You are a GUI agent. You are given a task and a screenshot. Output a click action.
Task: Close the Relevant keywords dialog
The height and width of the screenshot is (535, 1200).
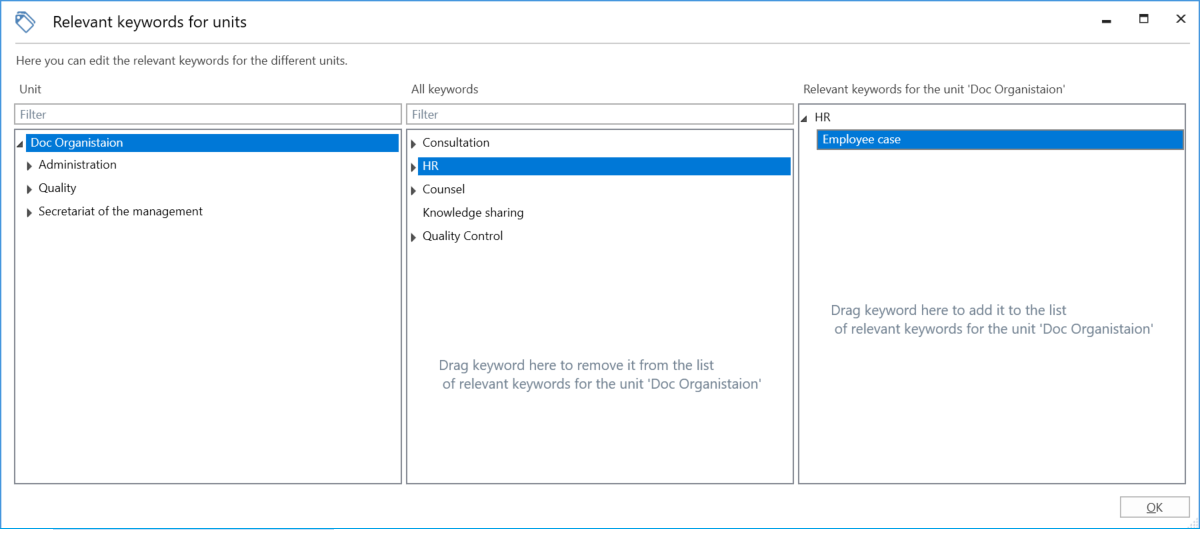pos(1180,19)
